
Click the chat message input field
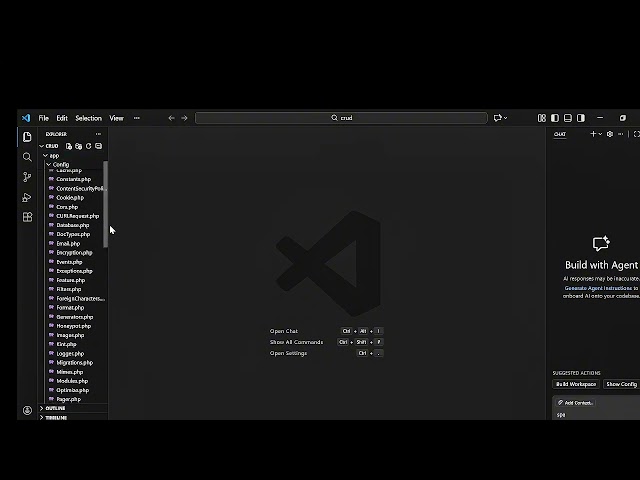(x=597, y=415)
